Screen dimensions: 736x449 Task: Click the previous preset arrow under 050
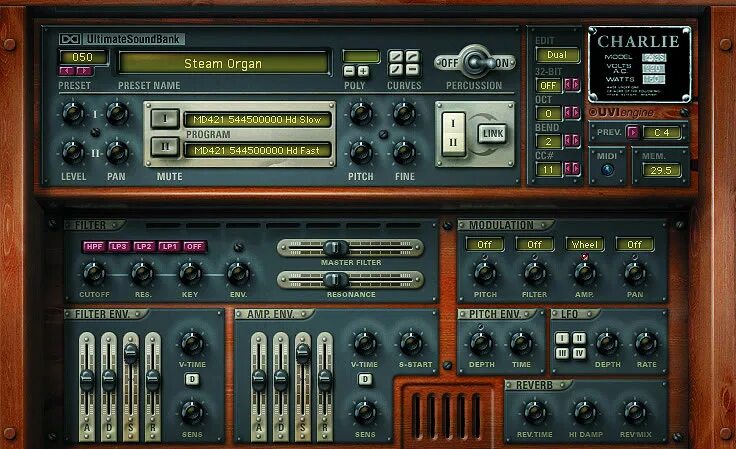point(67,71)
